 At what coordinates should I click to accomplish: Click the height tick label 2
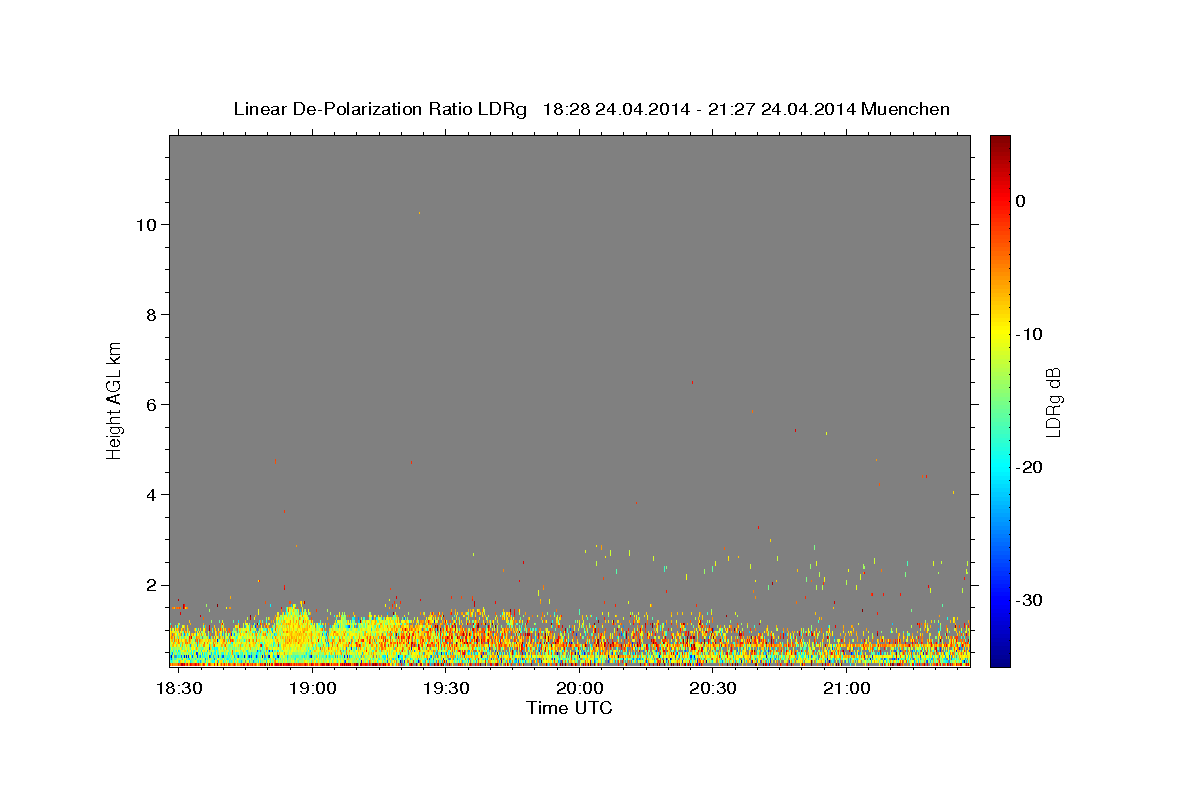coord(150,585)
